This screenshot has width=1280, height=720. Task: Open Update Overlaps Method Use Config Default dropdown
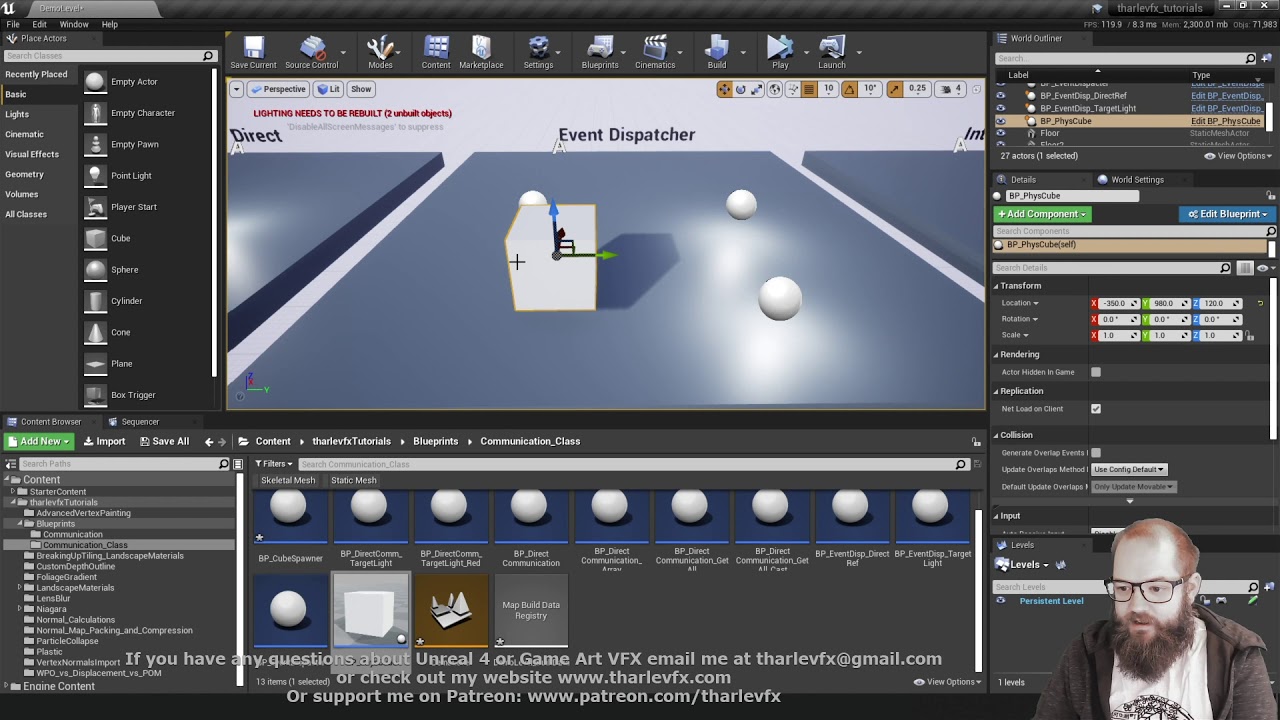(1128, 470)
